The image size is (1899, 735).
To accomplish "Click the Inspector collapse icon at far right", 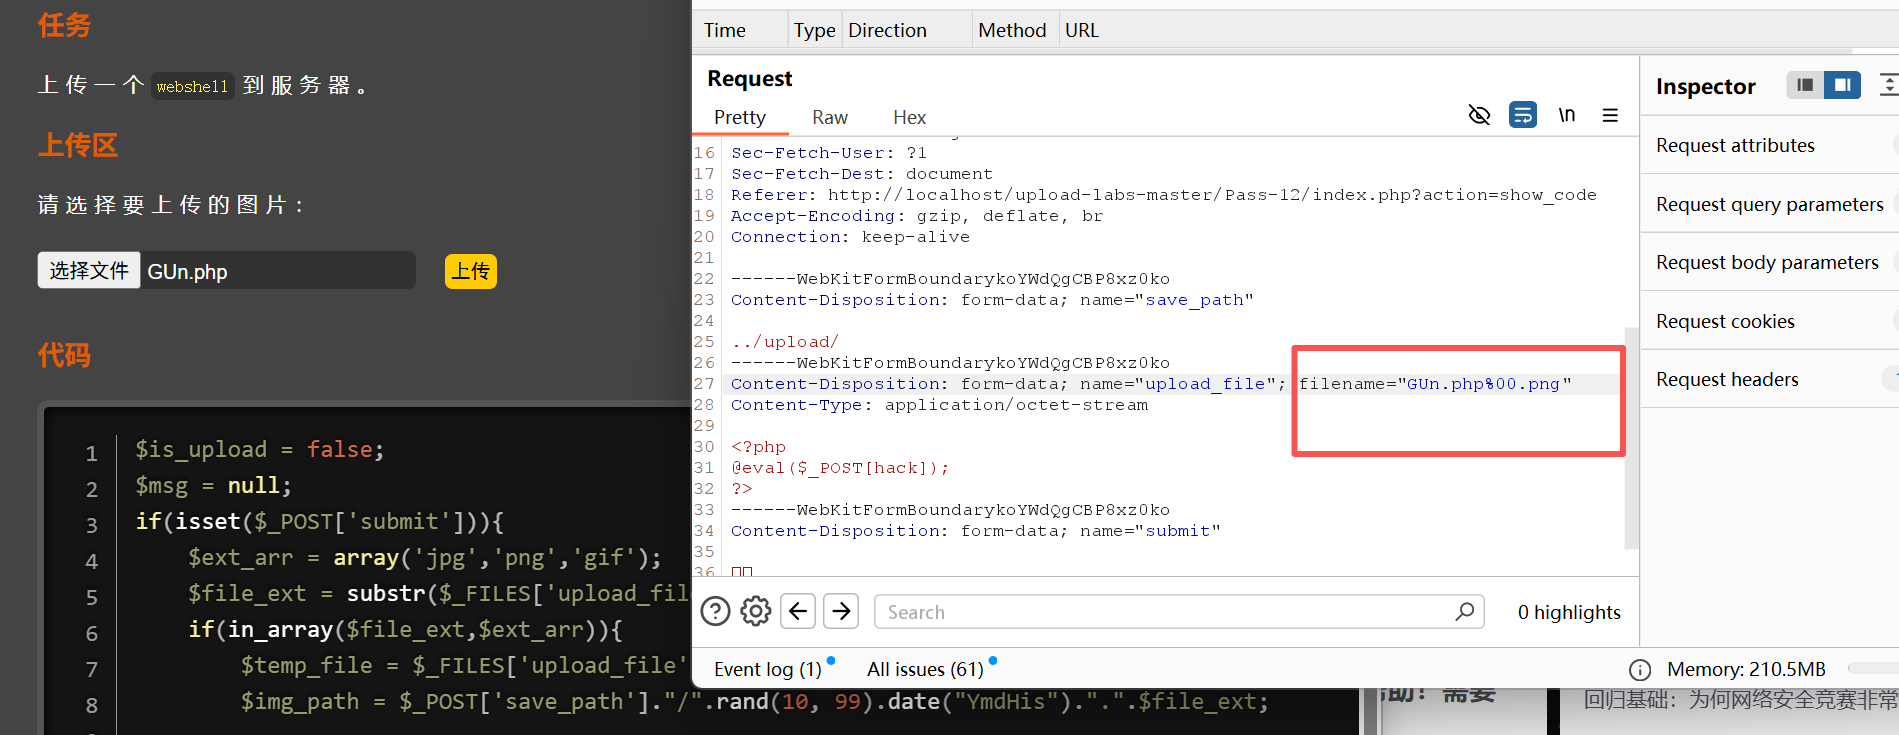I will pos(1888,85).
